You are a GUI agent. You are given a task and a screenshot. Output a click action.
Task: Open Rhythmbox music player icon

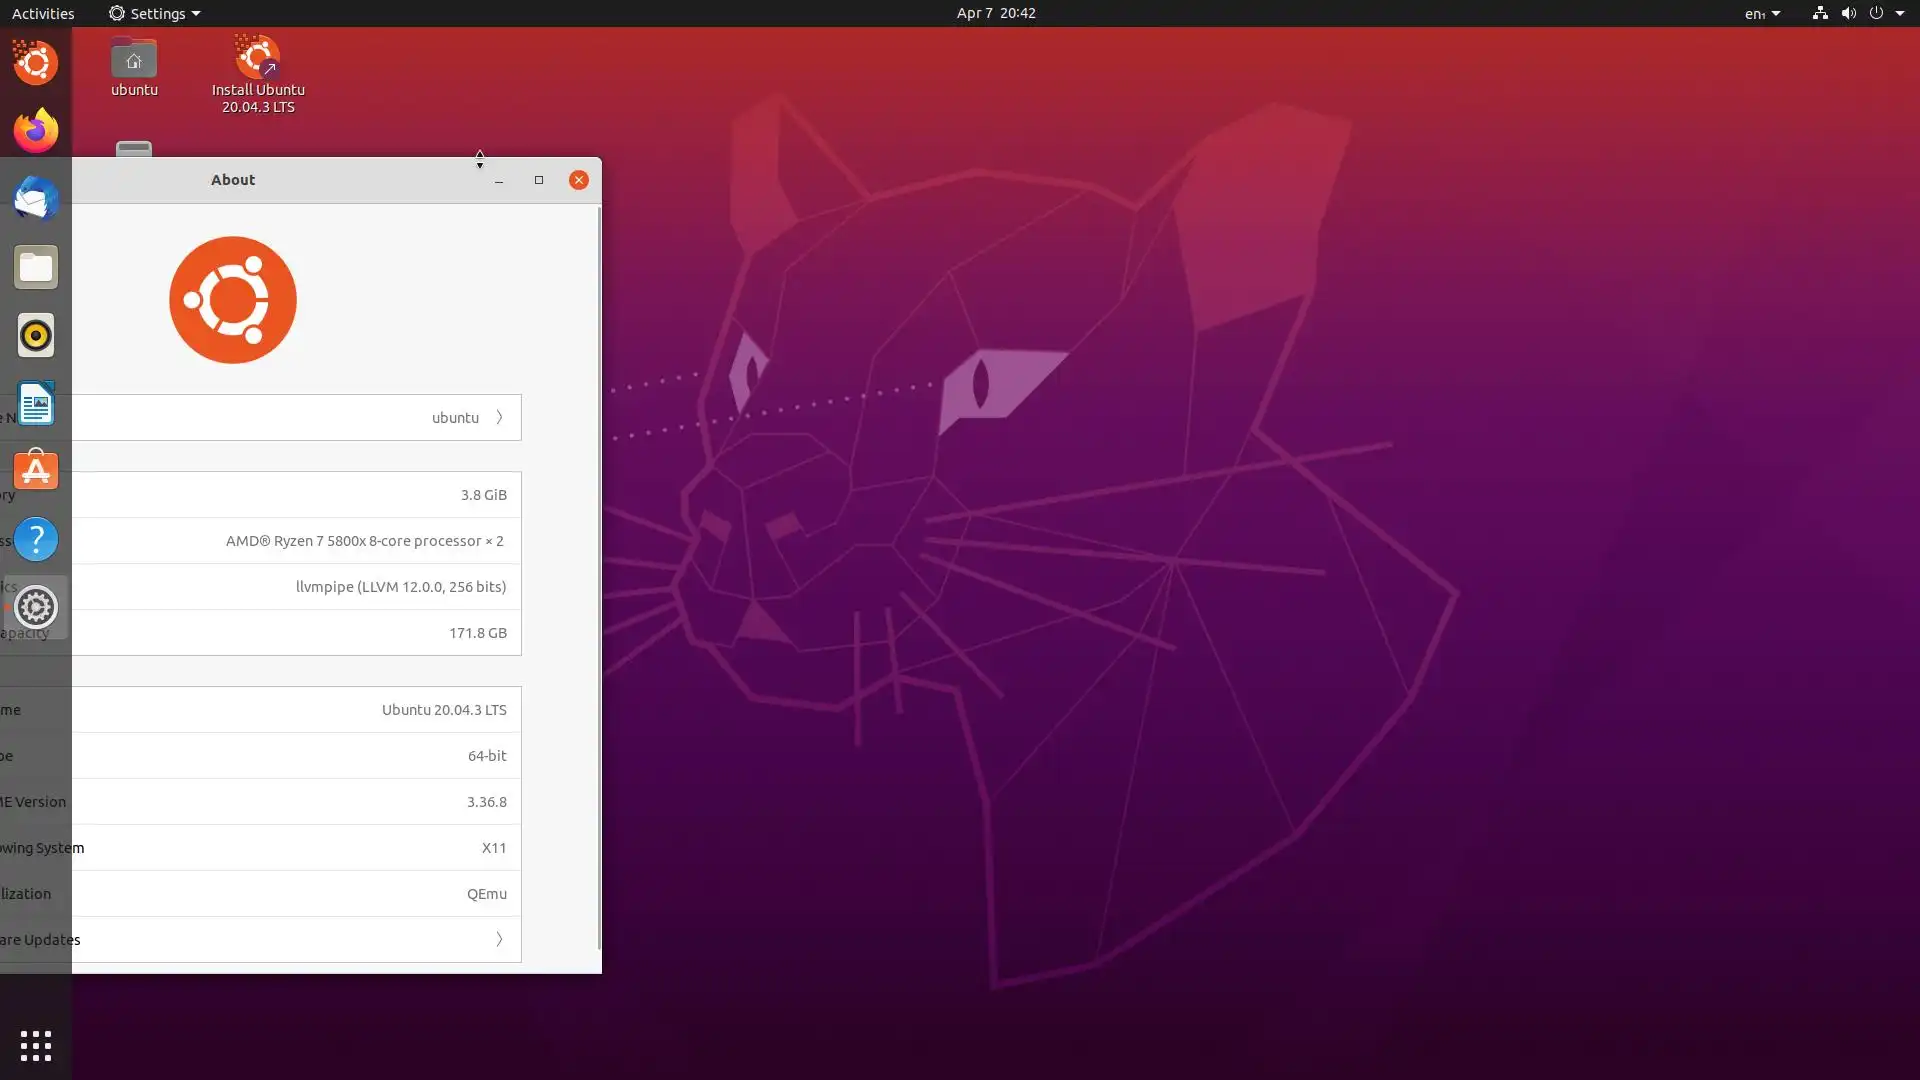click(x=36, y=335)
